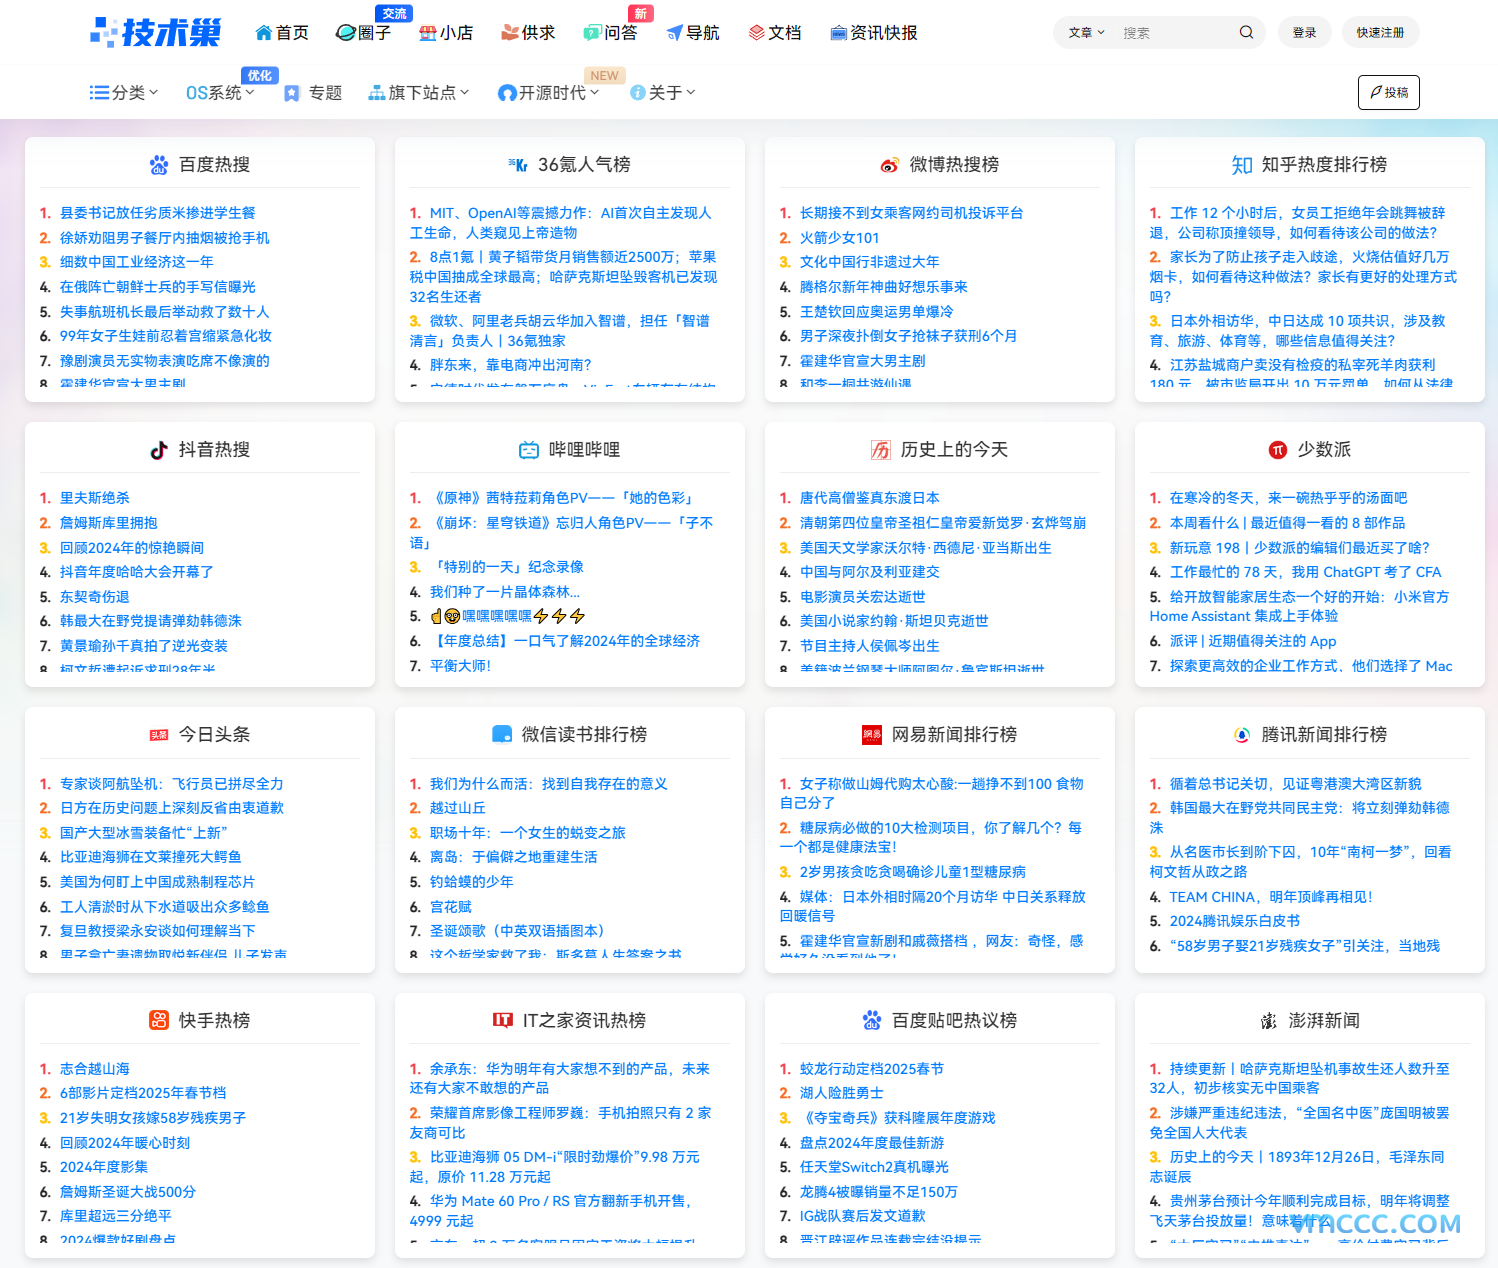Open the 专题 menu item
Viewport: 1498px width, 1268px height.
click(325, 93)
